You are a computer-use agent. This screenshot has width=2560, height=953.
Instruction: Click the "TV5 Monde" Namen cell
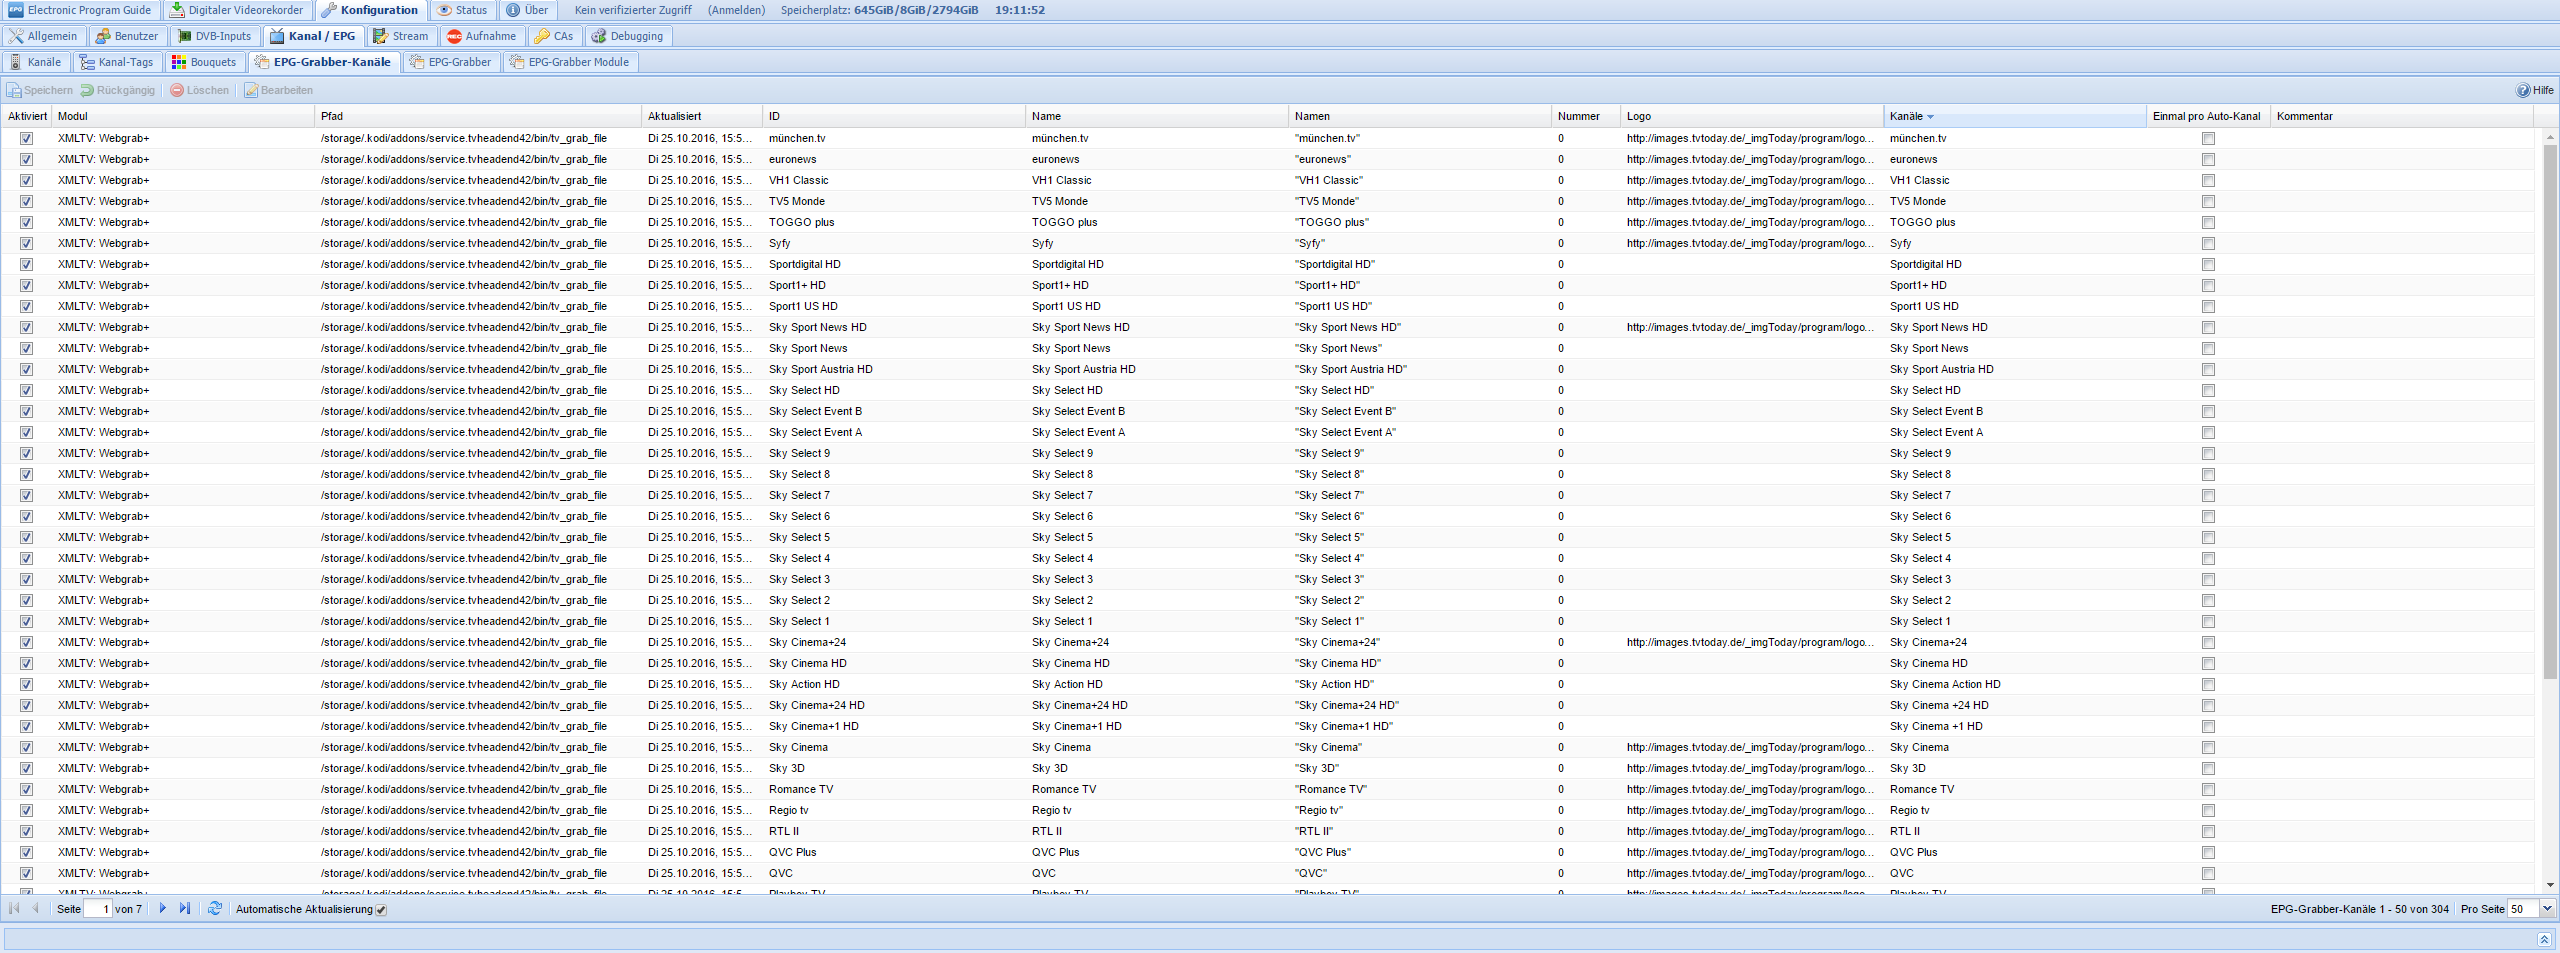[x=1421, y=201]
